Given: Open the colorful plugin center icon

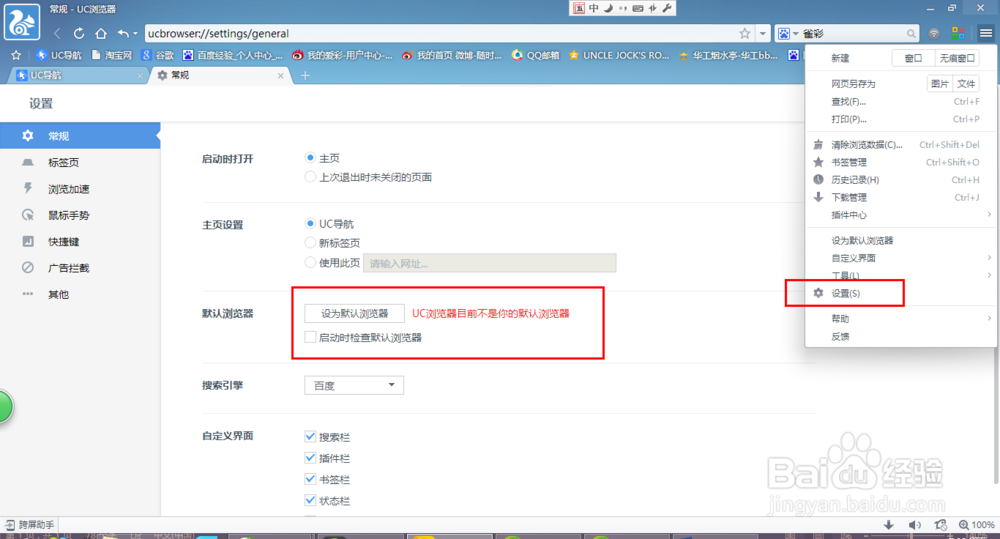Looking at the screenshot, I should click(958, 33).
